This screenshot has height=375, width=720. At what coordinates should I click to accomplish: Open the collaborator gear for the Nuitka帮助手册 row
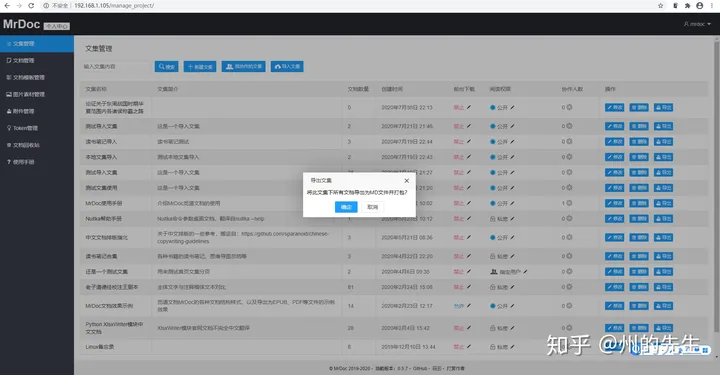click(x=569, y=218)
